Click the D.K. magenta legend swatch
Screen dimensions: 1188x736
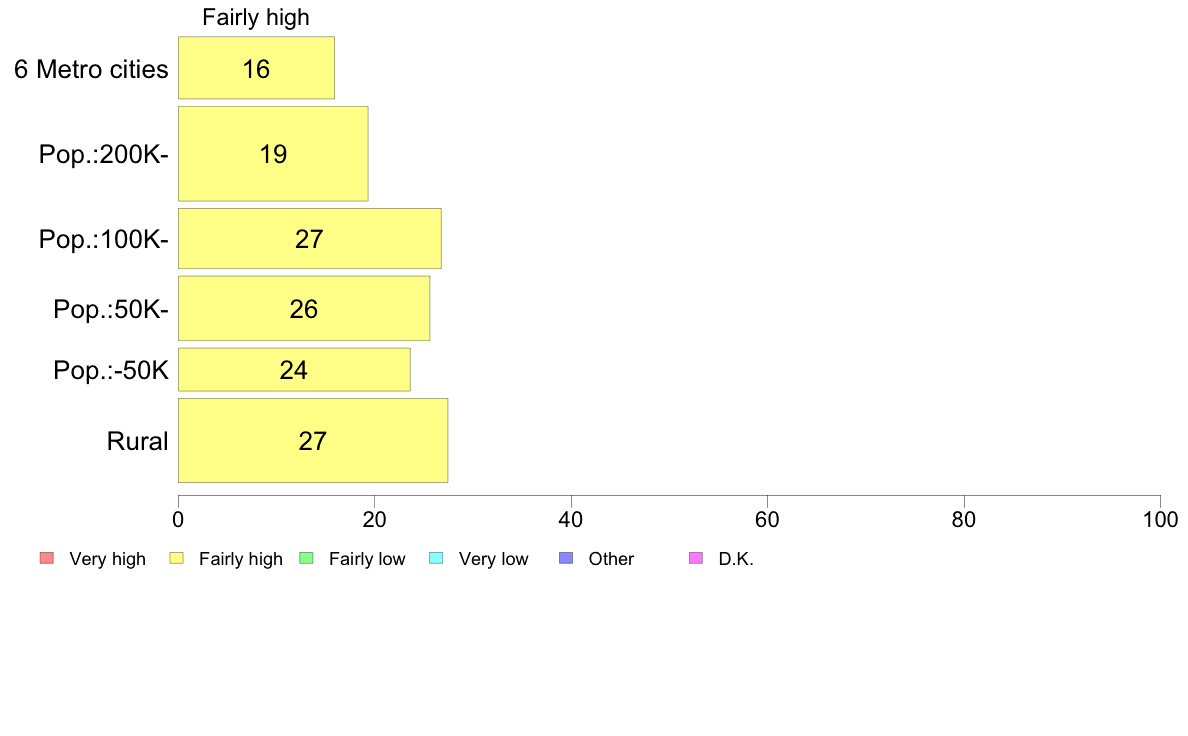tap(696, 559)
